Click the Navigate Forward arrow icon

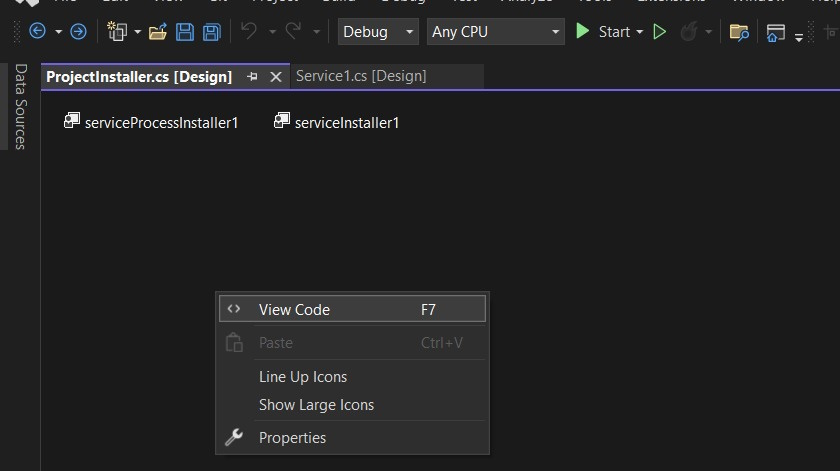point(78,32)
